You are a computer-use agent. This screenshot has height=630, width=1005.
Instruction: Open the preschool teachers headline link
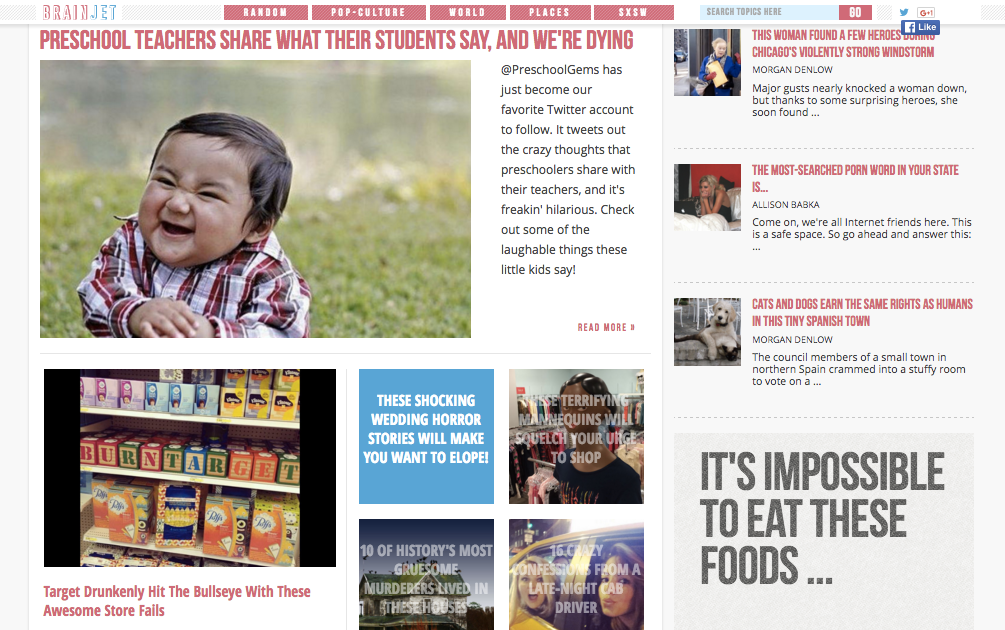[x=336, y=40]
